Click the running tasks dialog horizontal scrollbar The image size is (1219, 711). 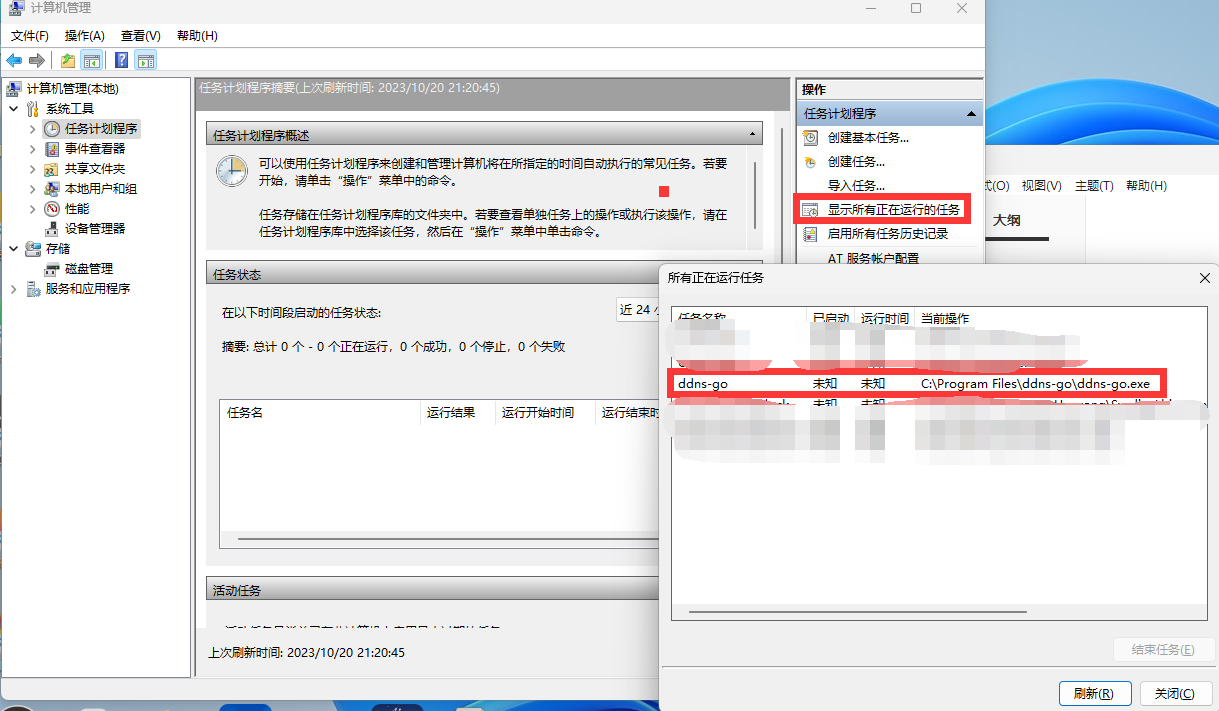point(858,611)
